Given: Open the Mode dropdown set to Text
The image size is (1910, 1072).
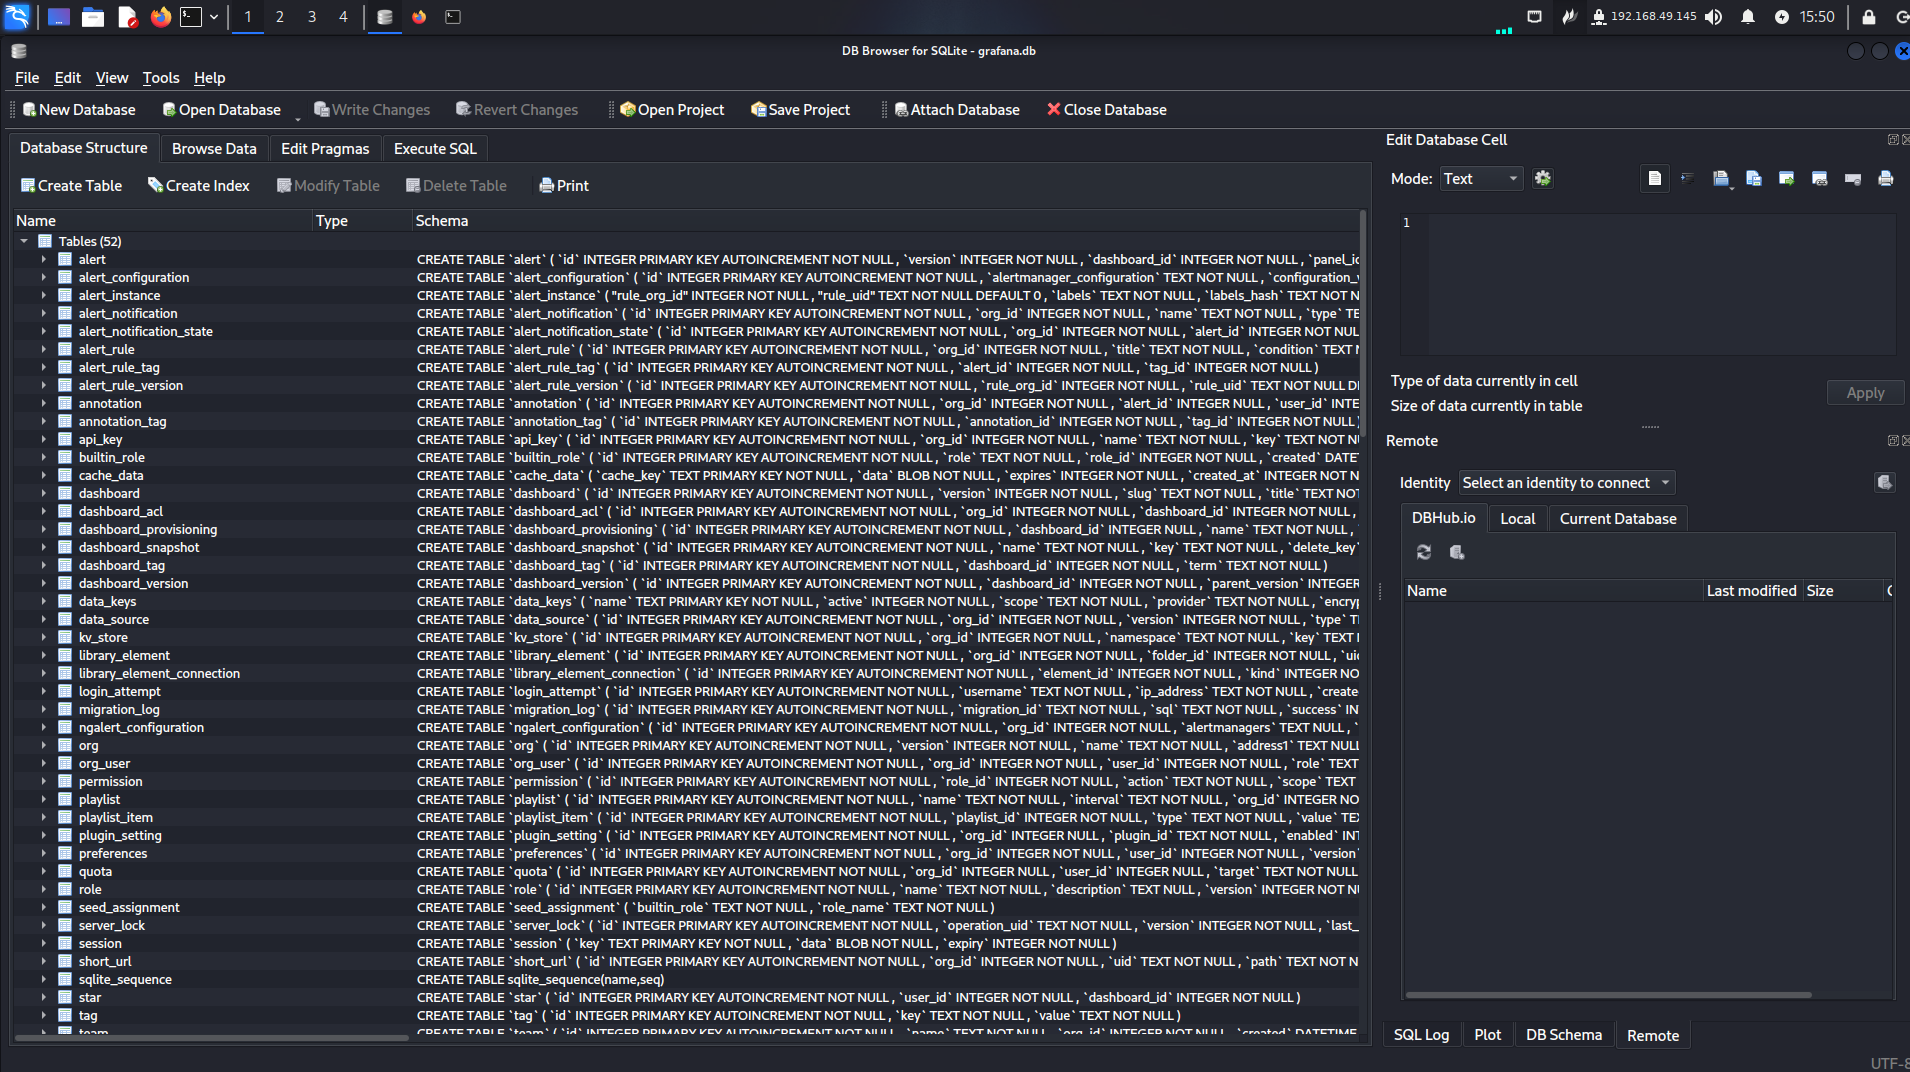Looking at the screenshot, I should pyautogui.click(x=1480, y=179).
